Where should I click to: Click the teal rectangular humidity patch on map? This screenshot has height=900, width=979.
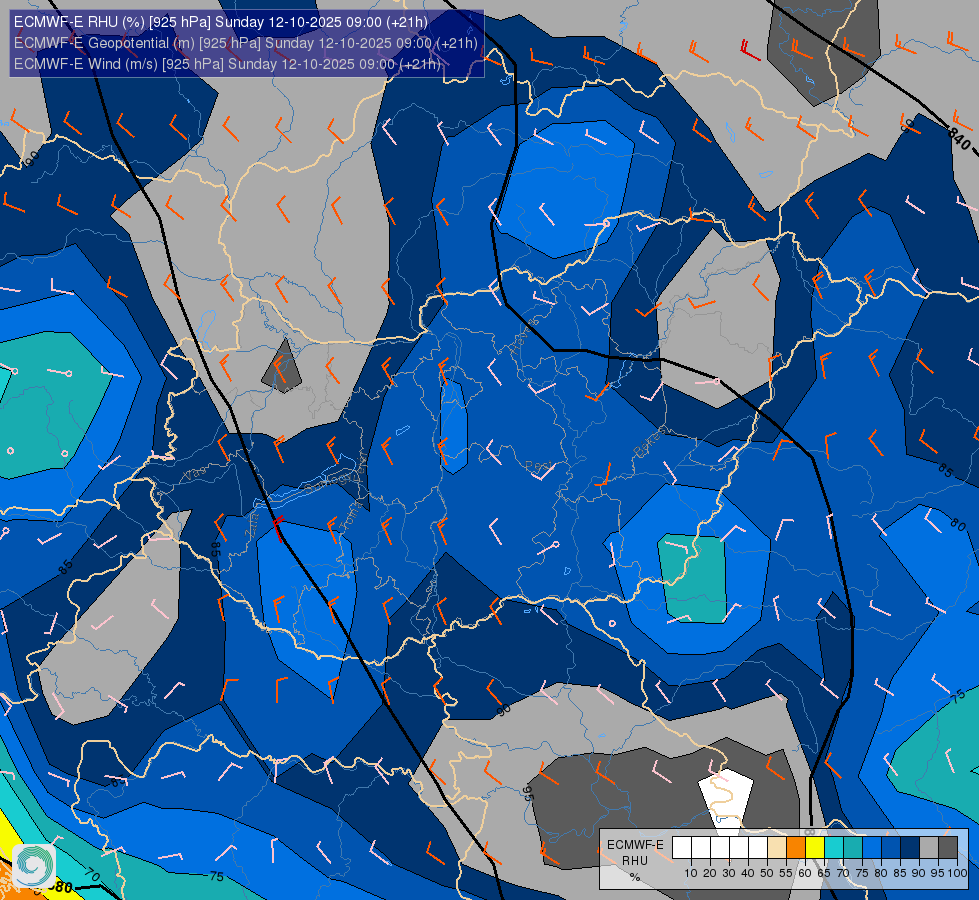(x=693, y=579)
